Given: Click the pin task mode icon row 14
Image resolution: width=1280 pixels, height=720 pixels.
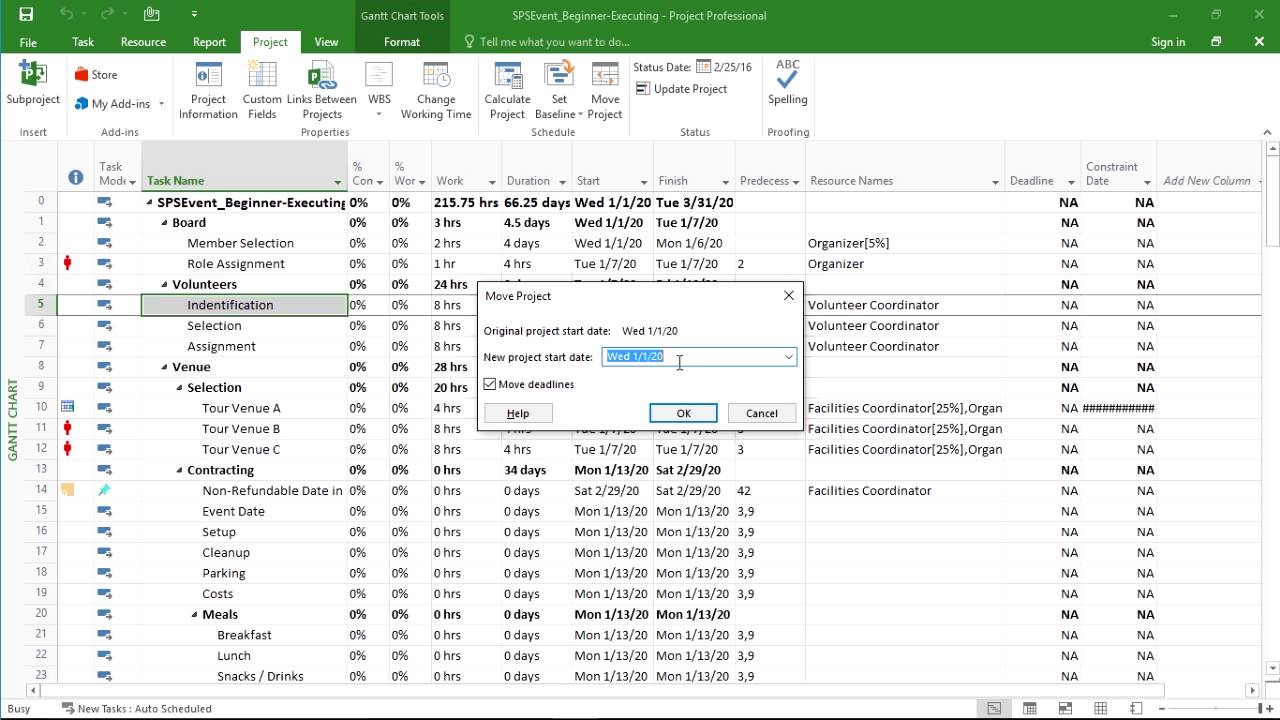Looking at the screenshot, I should tap(104, 490).
